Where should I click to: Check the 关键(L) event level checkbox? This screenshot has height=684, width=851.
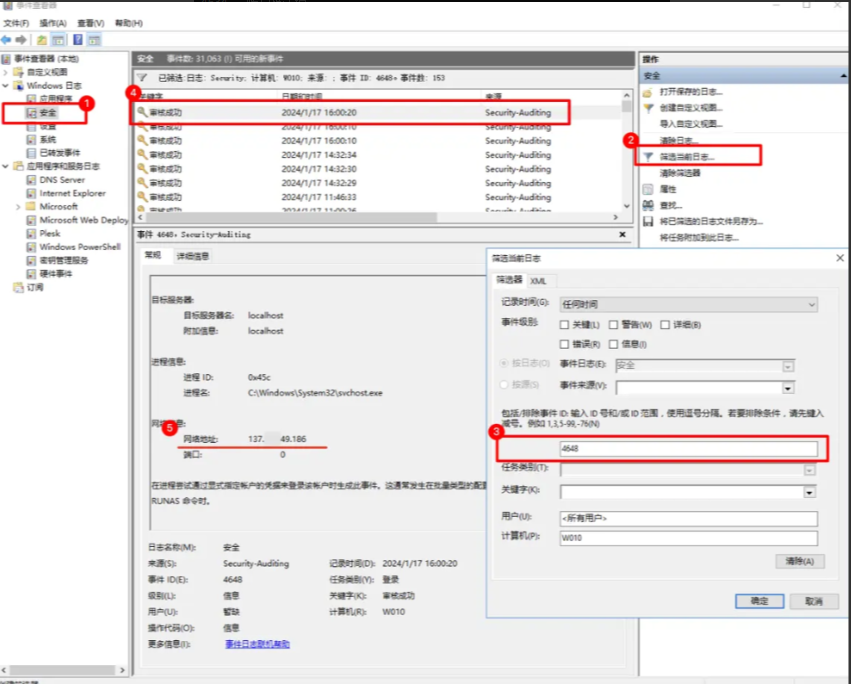pyautogui.click(x=566, y=325)
